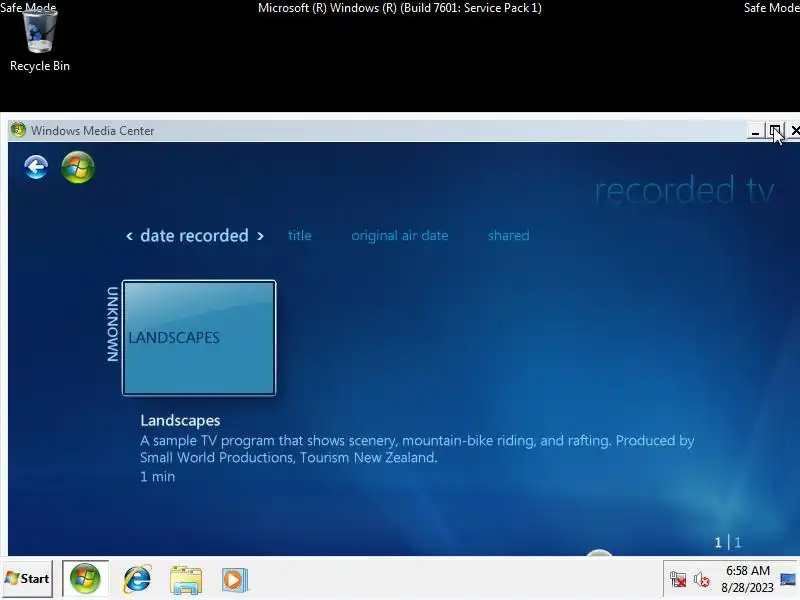This screenshot has width=800, height=600.
Task: Click the left chevron before date recorded
Action: (129, 236)
